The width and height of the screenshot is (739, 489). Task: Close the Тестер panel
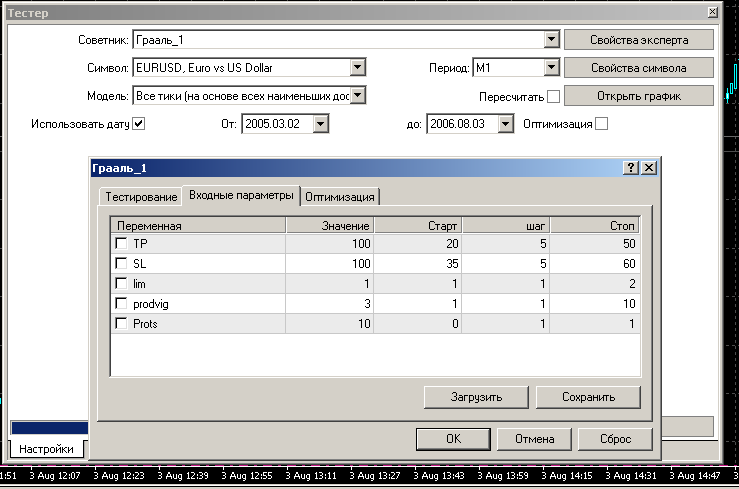713,12
